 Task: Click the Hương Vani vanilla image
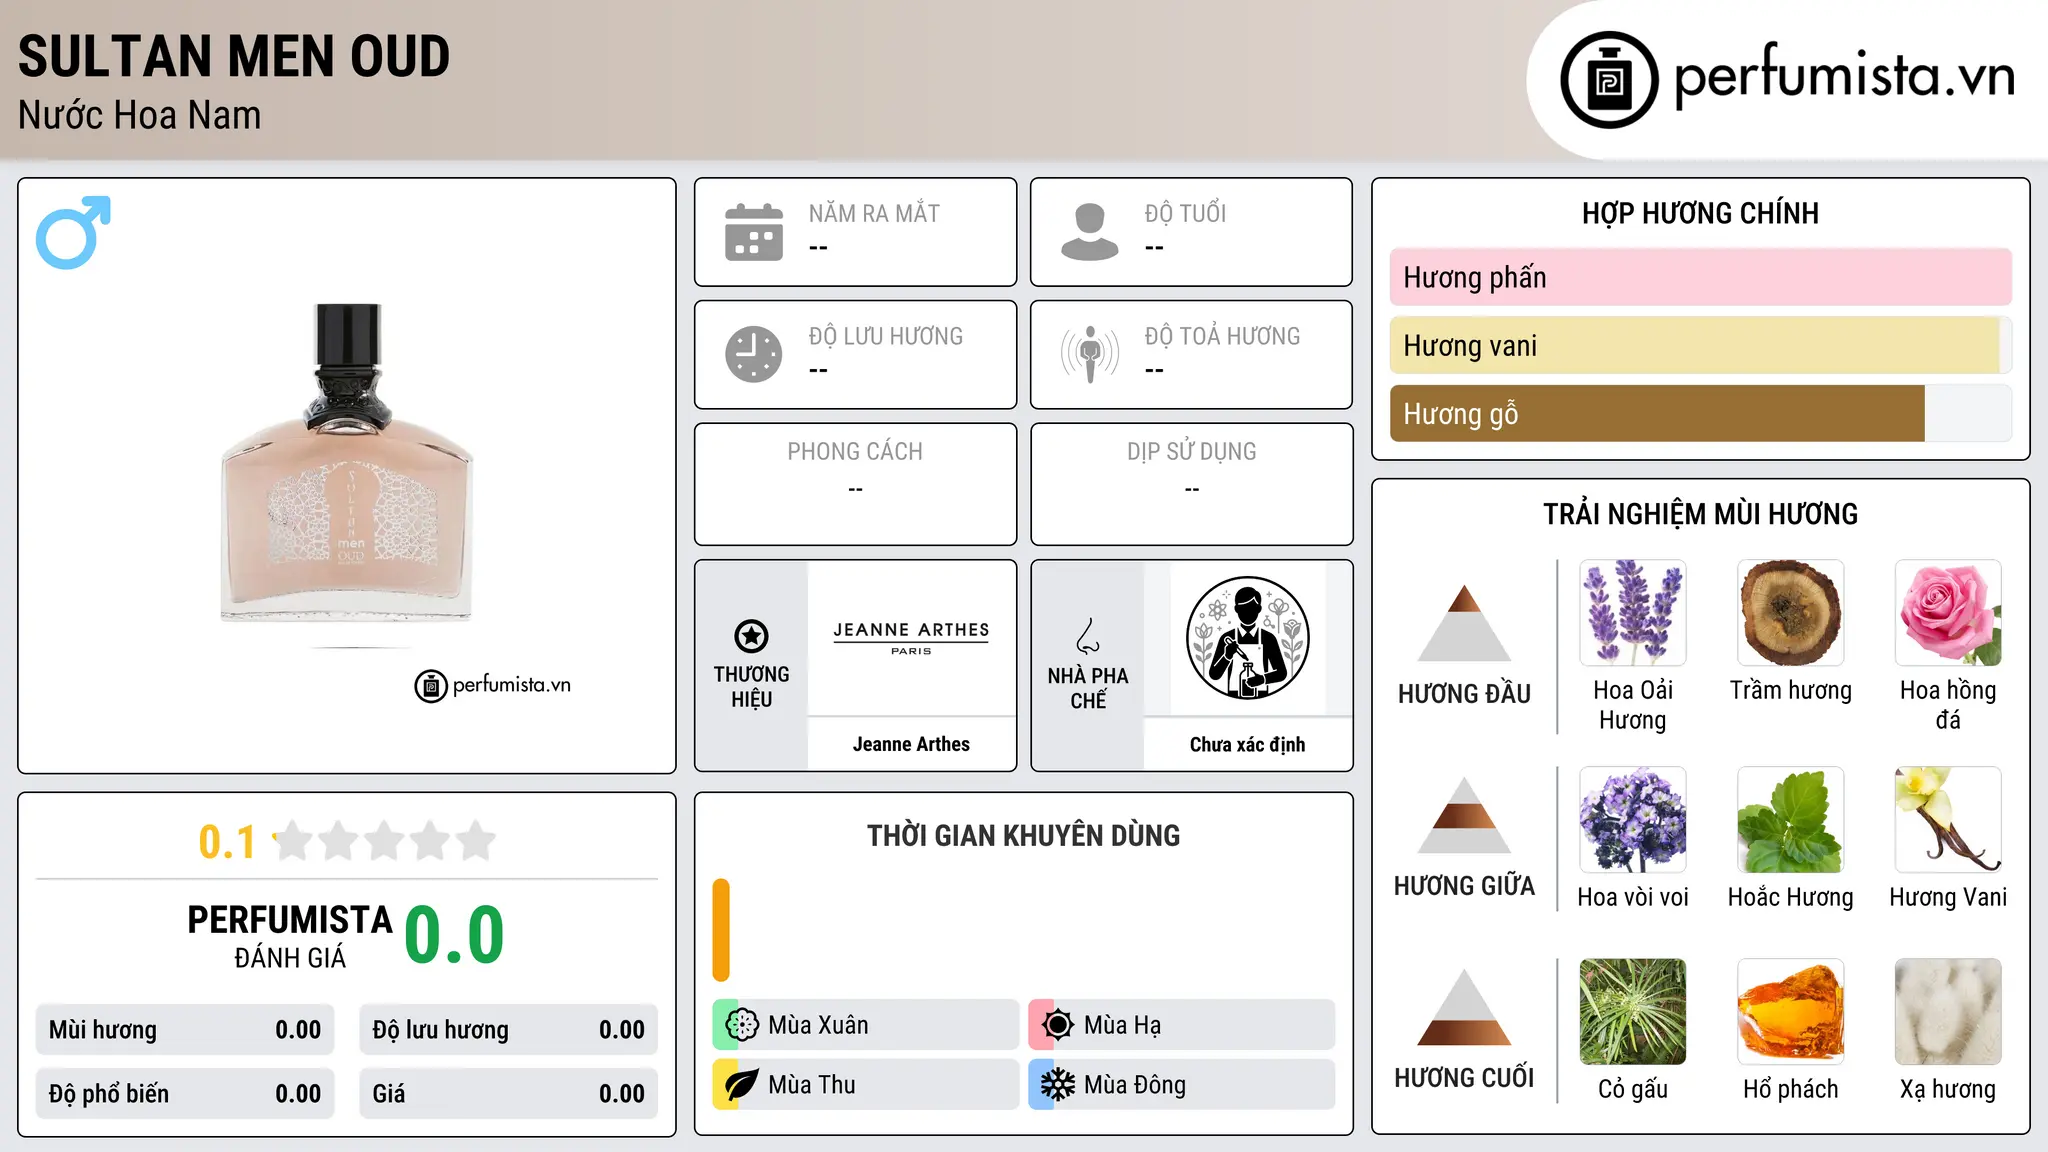(1948, 820)
